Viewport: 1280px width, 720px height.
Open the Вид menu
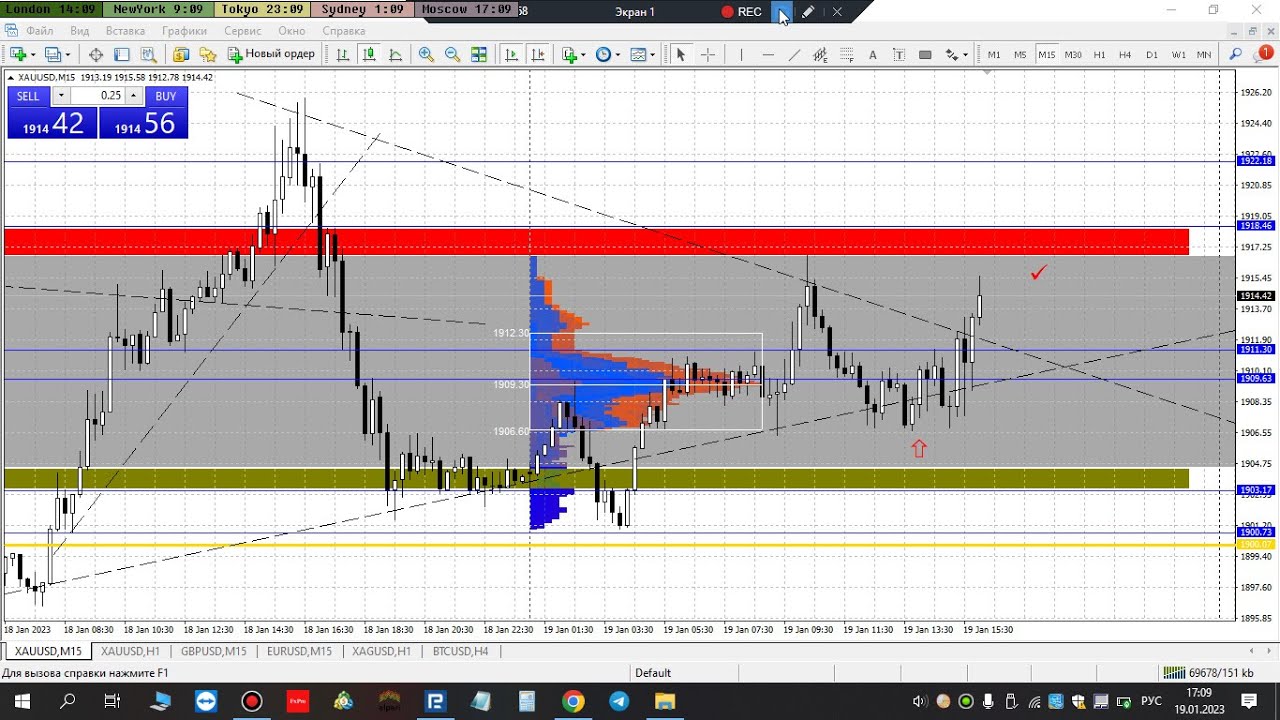point(80,31)
